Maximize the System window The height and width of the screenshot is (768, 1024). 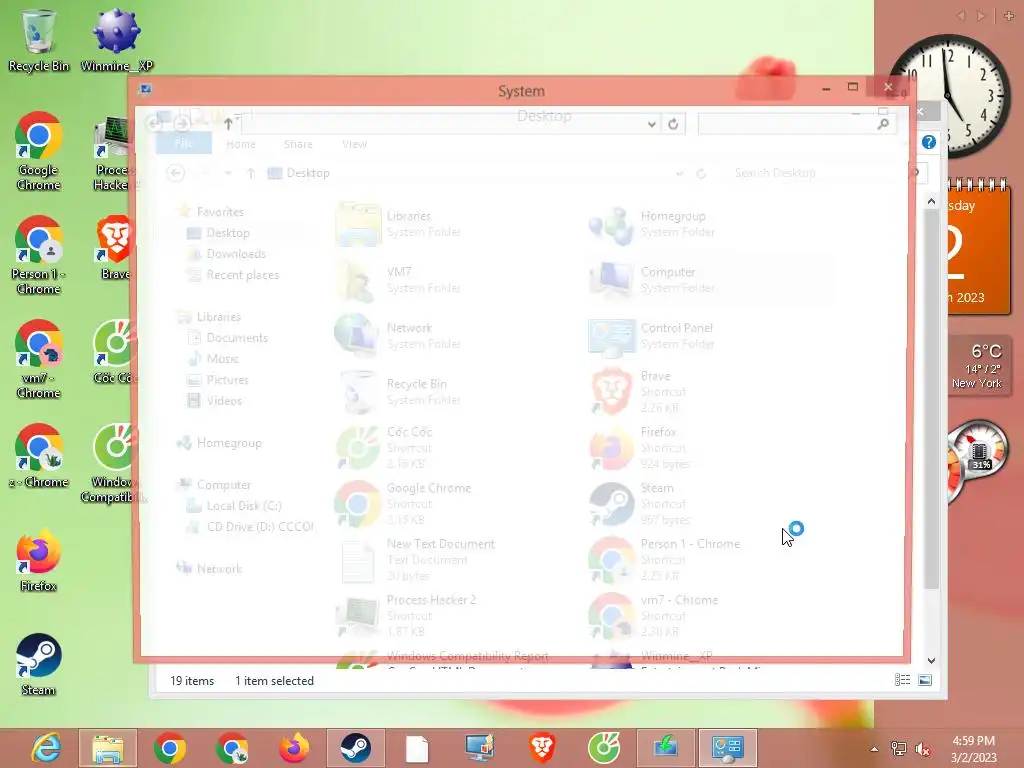[852, 87]
